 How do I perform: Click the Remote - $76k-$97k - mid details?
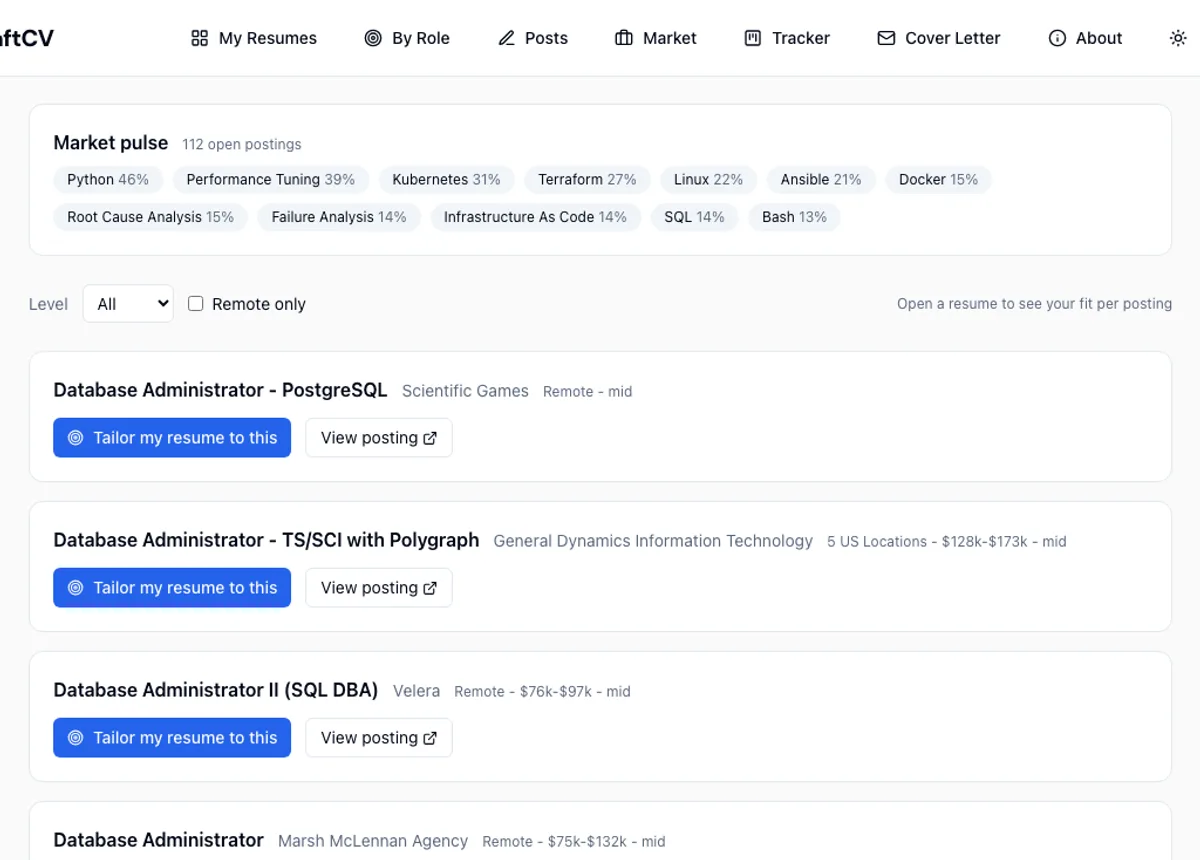click(x=542, y=692)
